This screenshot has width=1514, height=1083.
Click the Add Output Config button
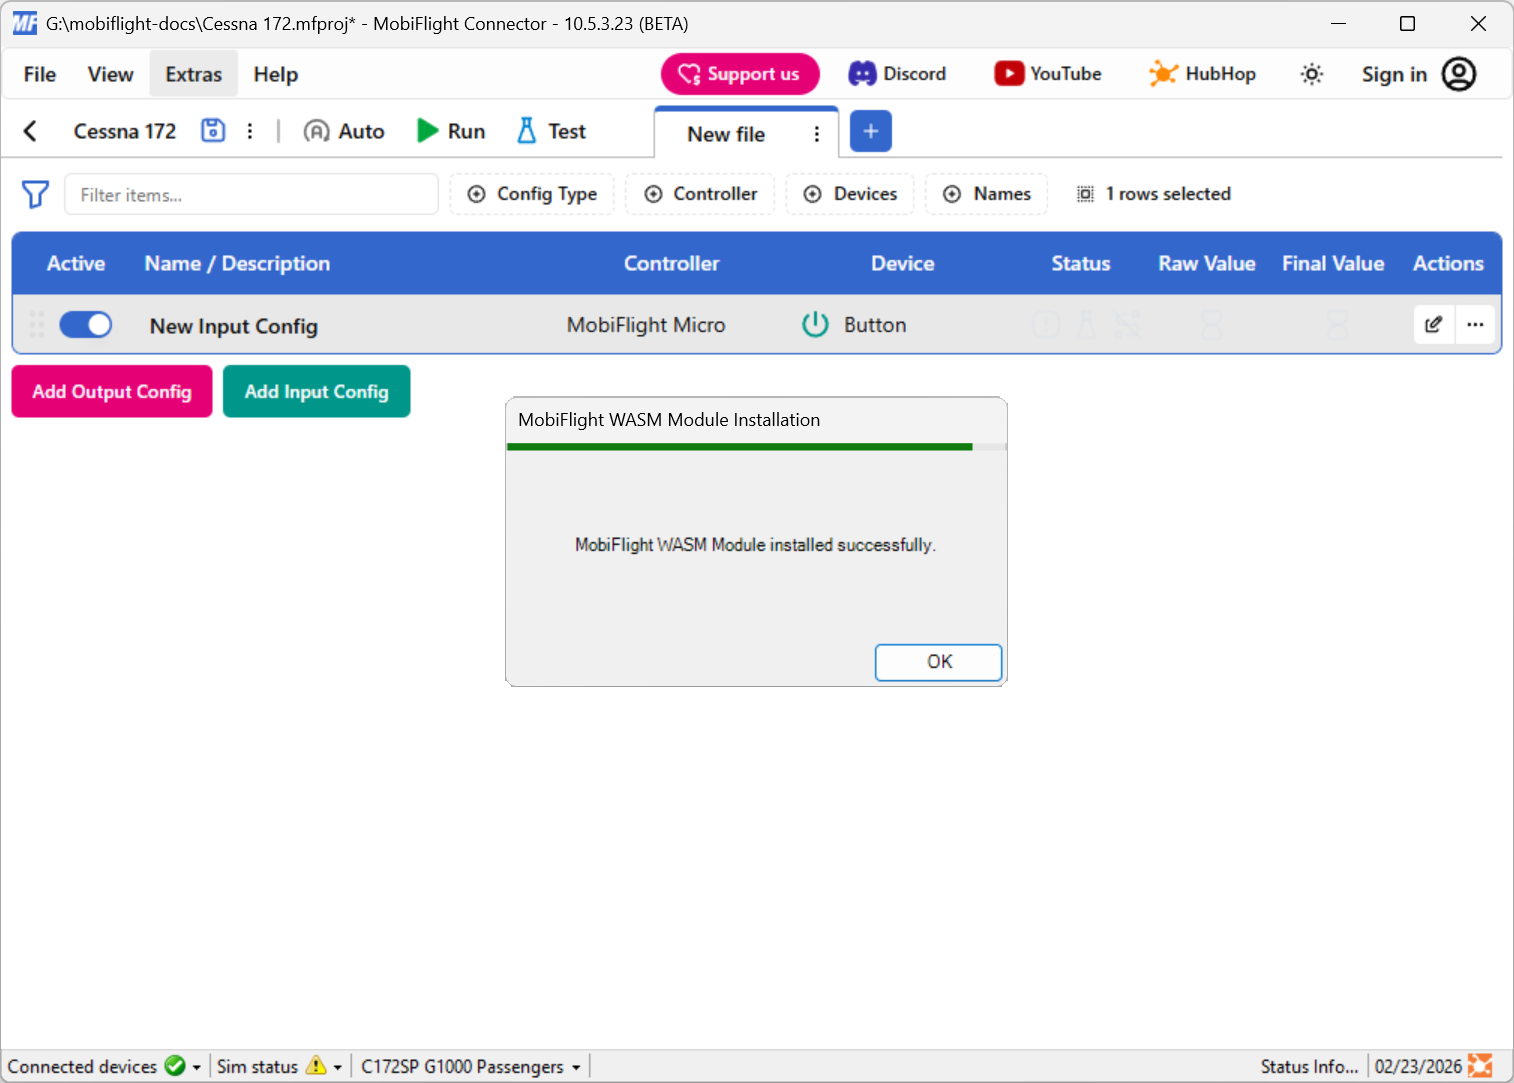111,391
